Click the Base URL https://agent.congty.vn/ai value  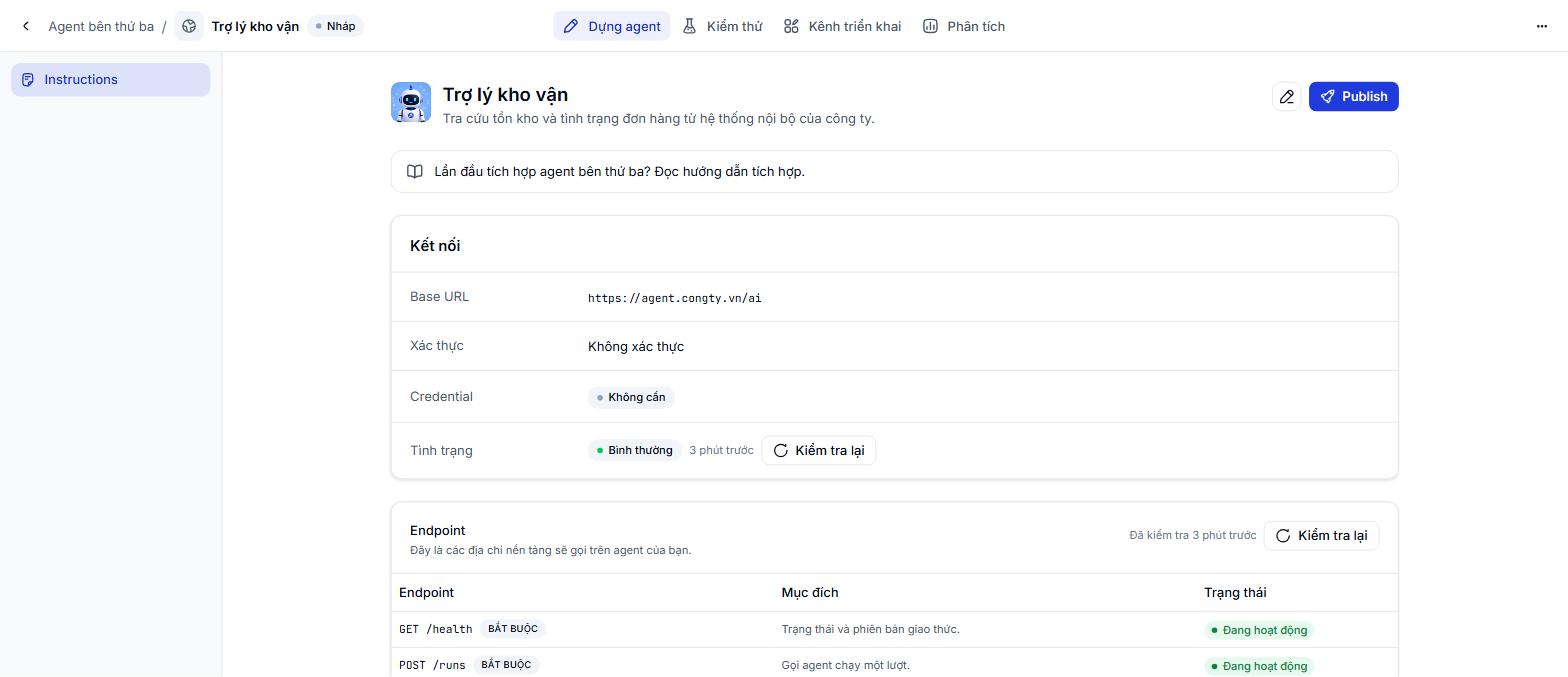pos(675,298)
